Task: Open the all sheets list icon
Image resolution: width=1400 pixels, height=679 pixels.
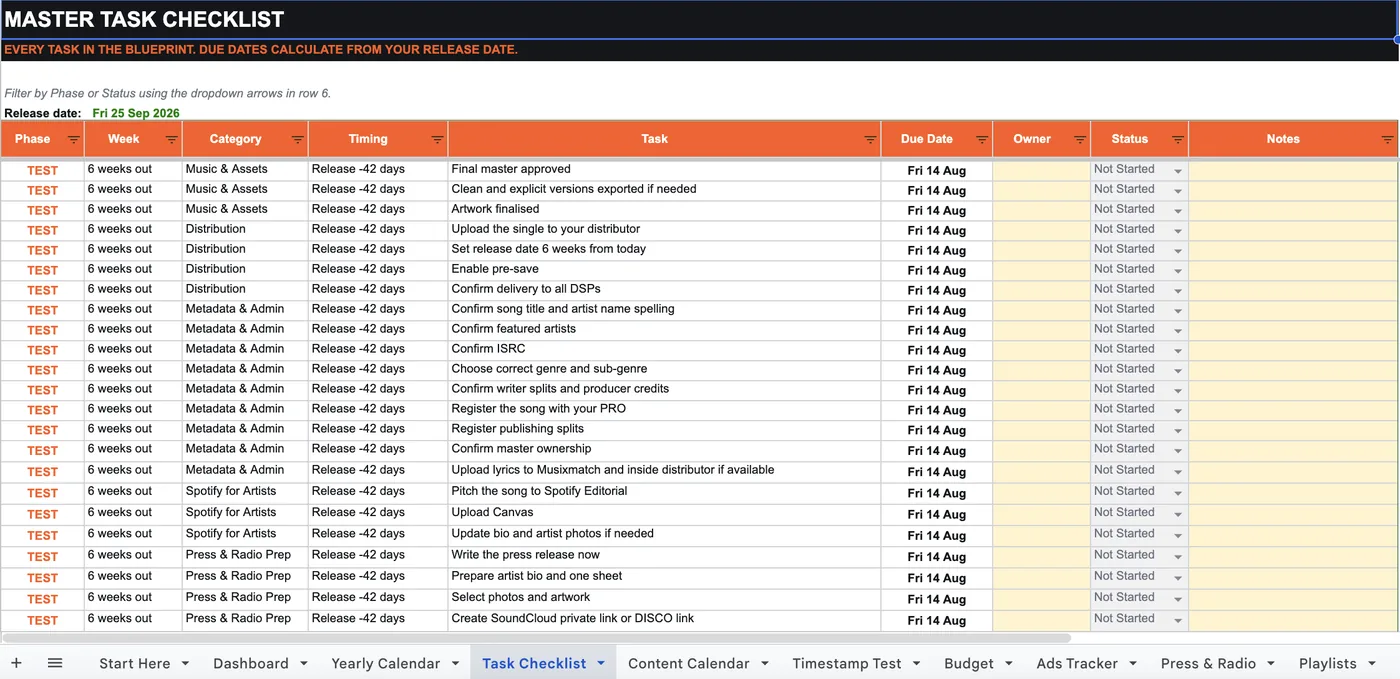Action: point(55,663)
